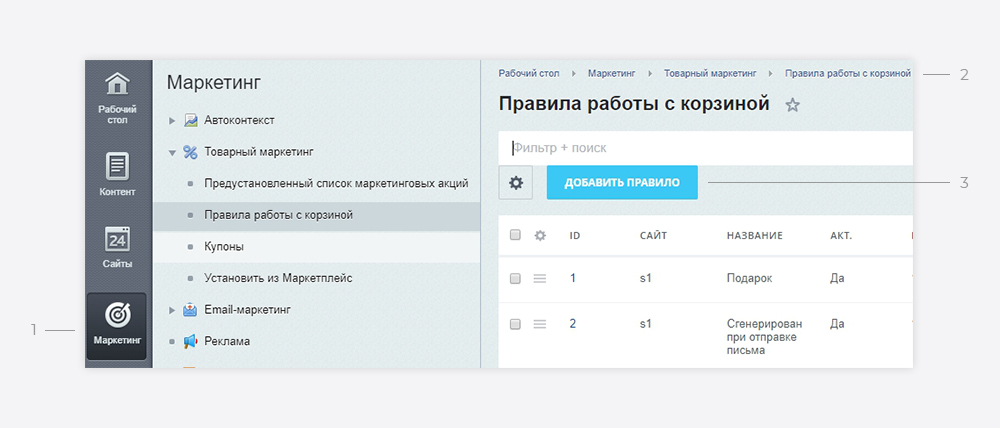Go to Рабочий стол breadcrumb link
This screenshot has height=428, width=1000.
(529, 73)
